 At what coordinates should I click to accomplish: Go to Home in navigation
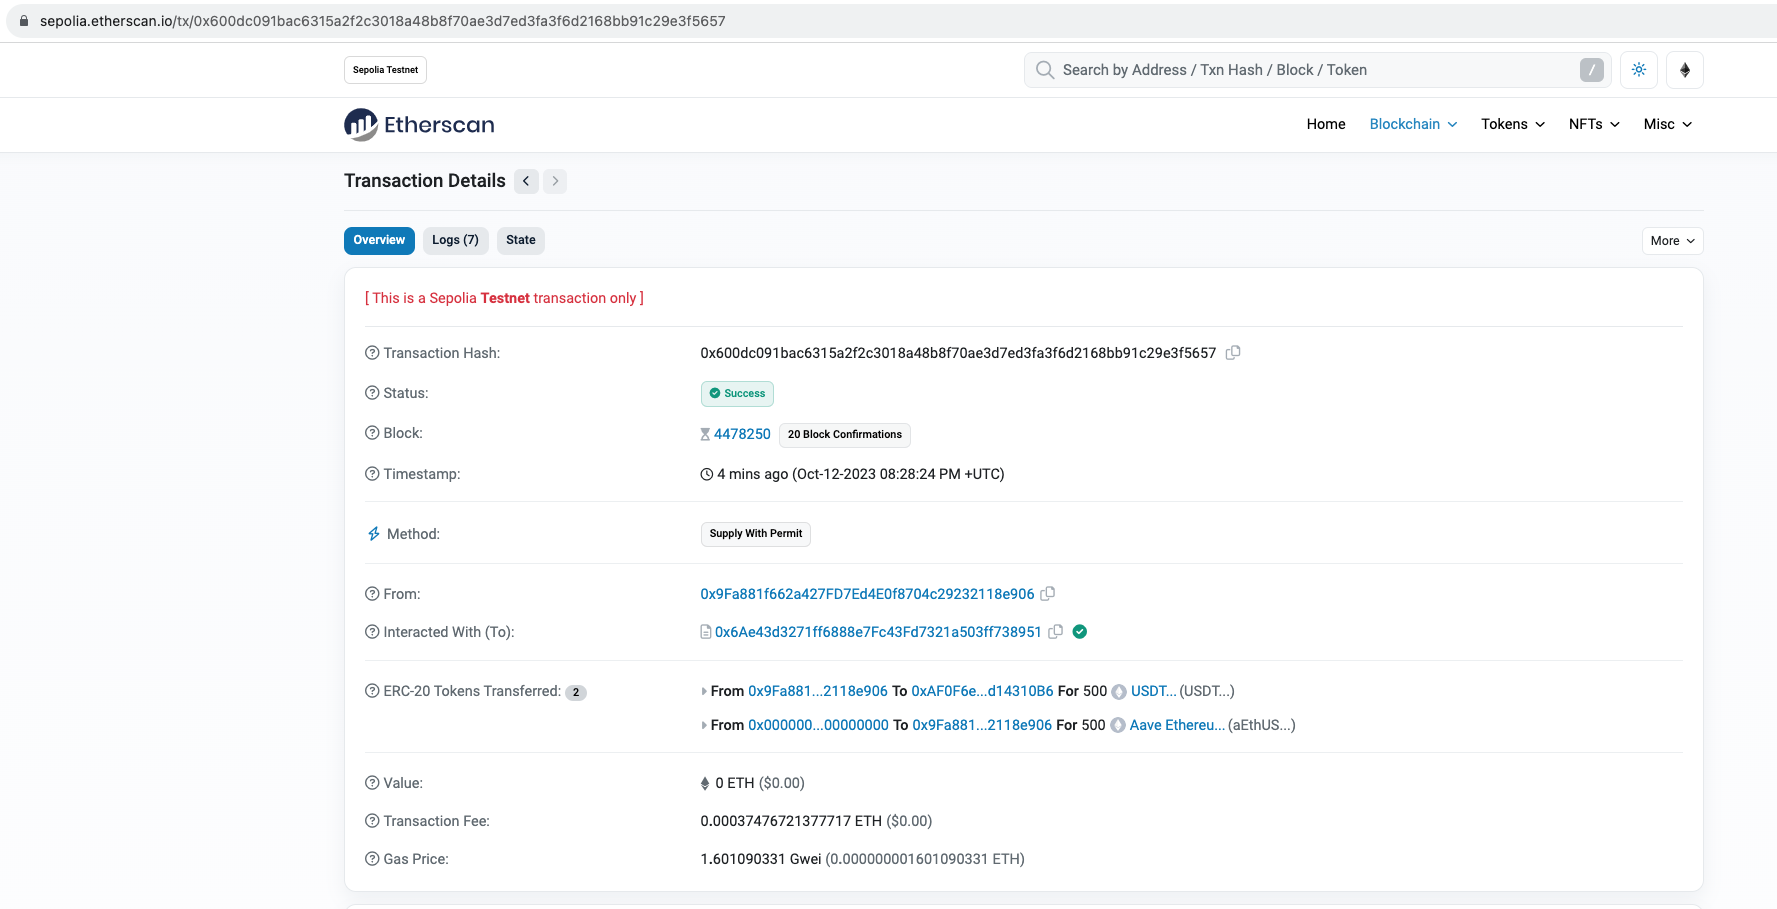1326,124
